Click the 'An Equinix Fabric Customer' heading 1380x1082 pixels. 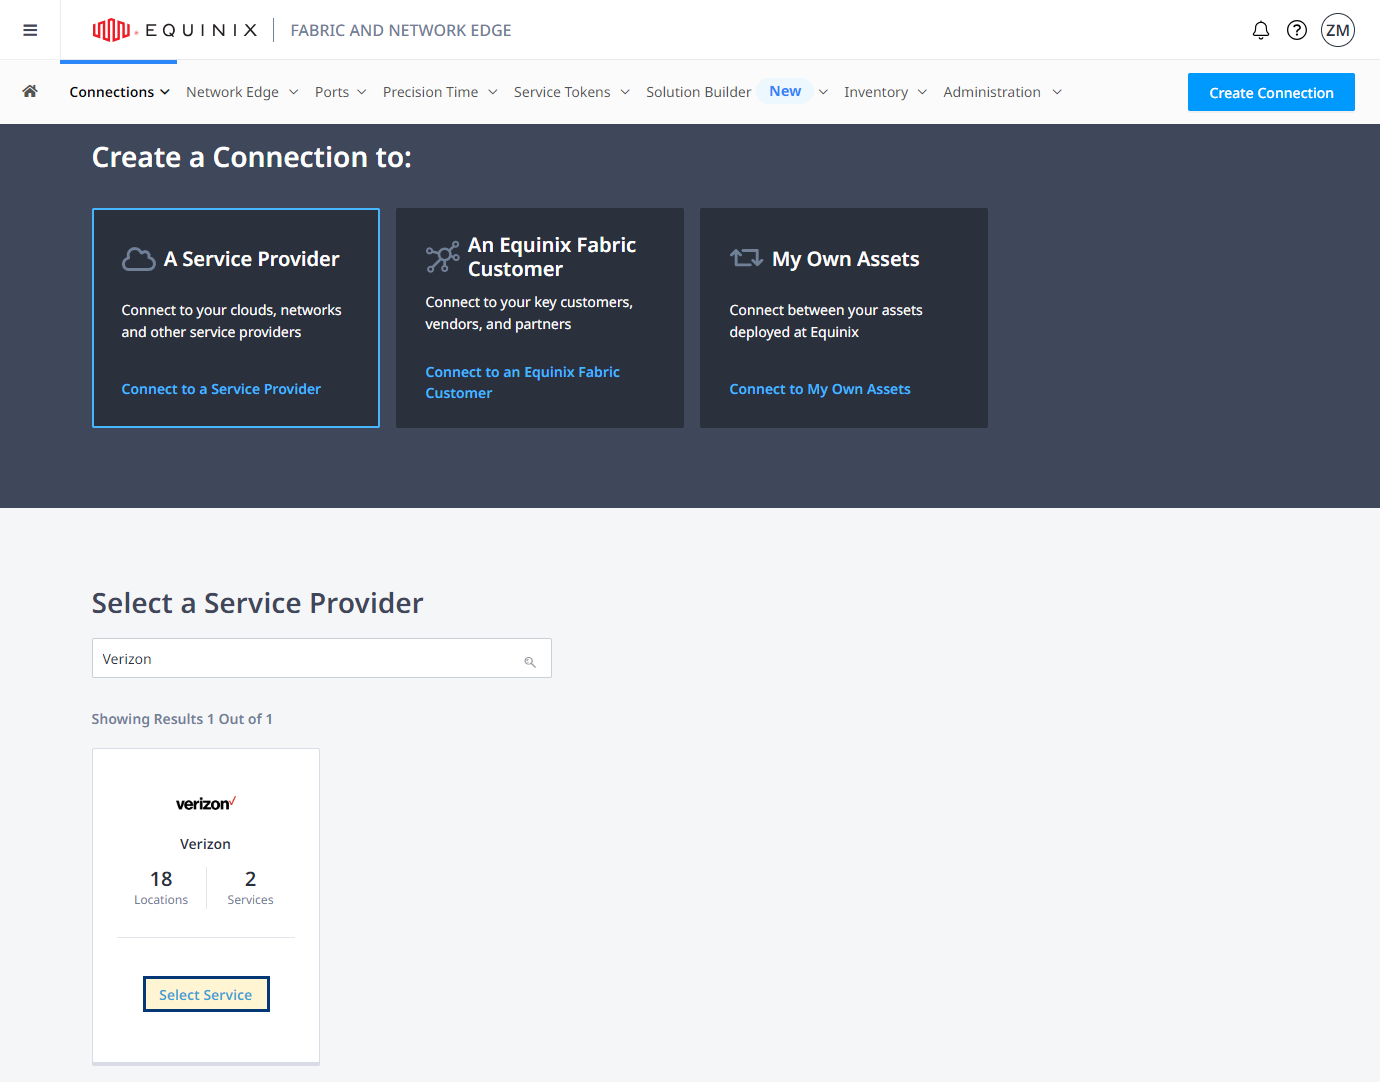[x=552, y=257]
